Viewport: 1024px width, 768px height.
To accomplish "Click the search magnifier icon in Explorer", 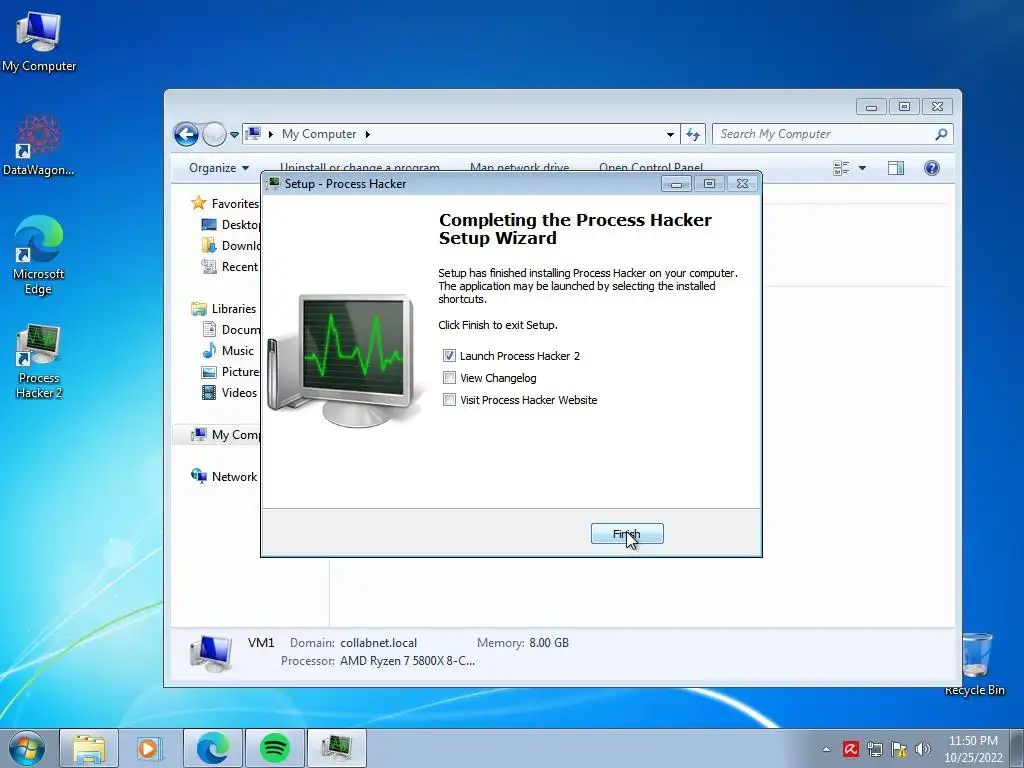I will 941,134.
